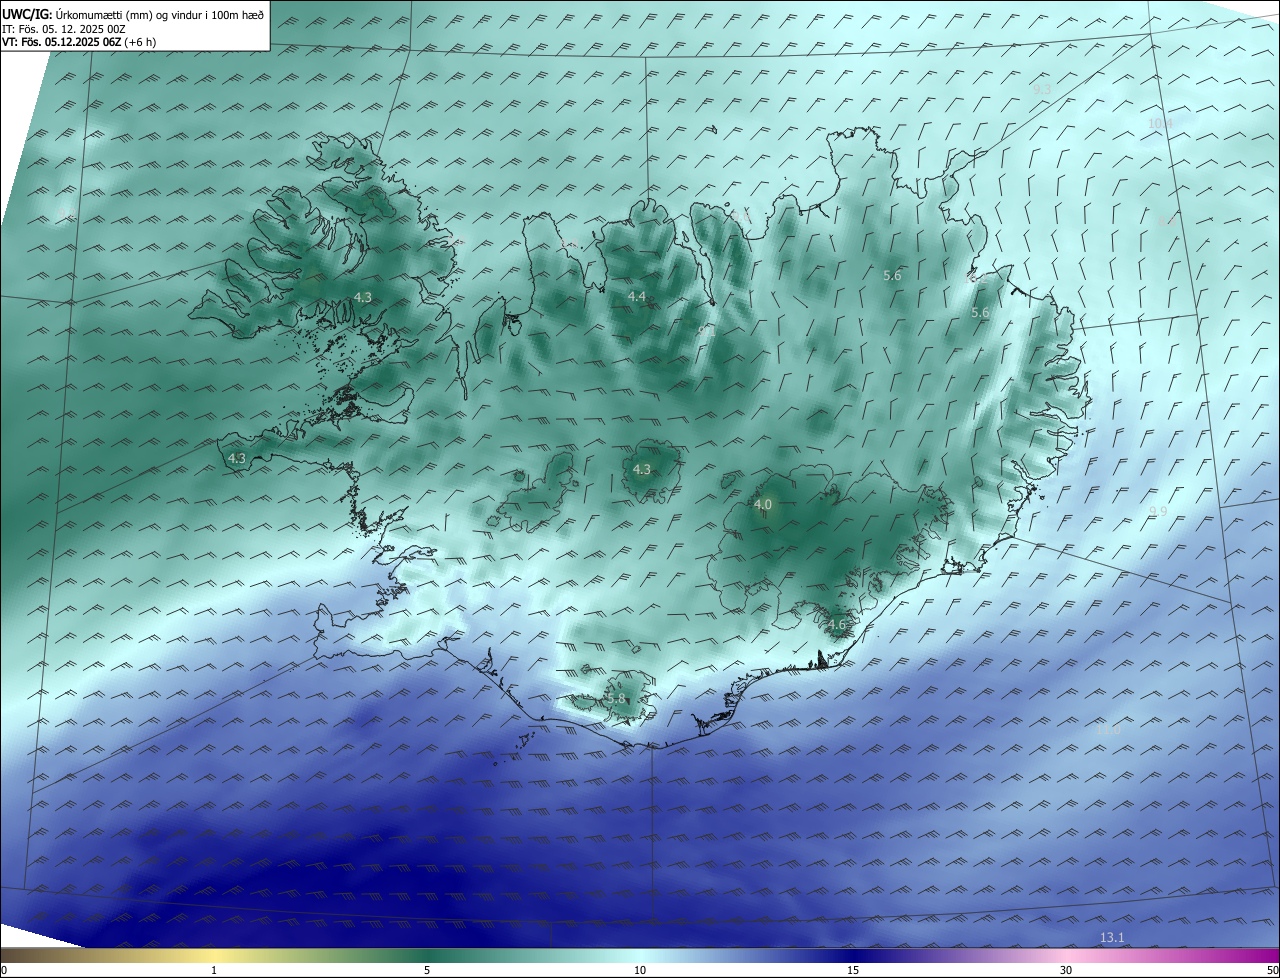Click the 4.4 value label on the map
The image size is (1280, 978).
point(637,297)
